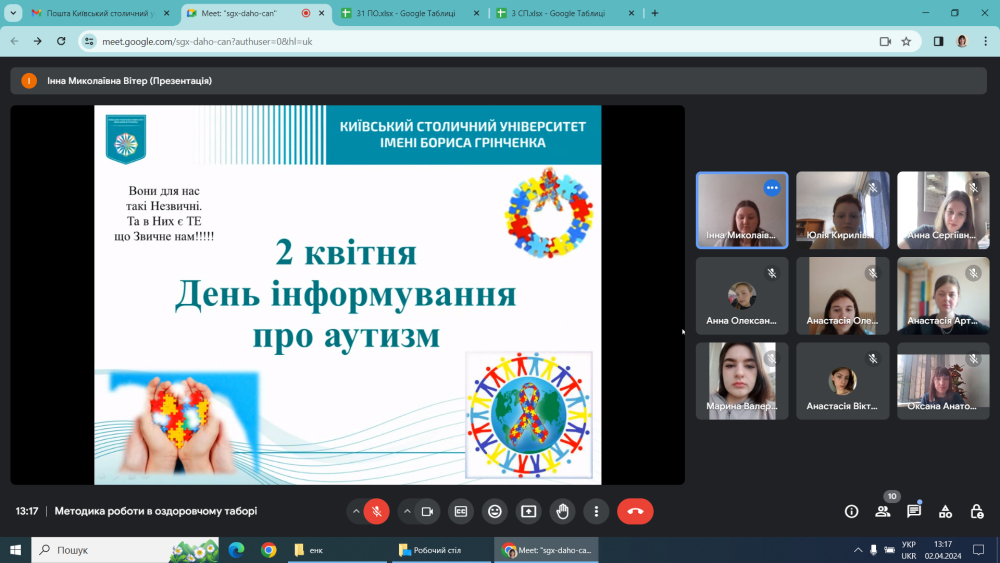Close the 3 СП.xlsx tab
Screen dimensions: 1000x563
[x=631, y=13]
